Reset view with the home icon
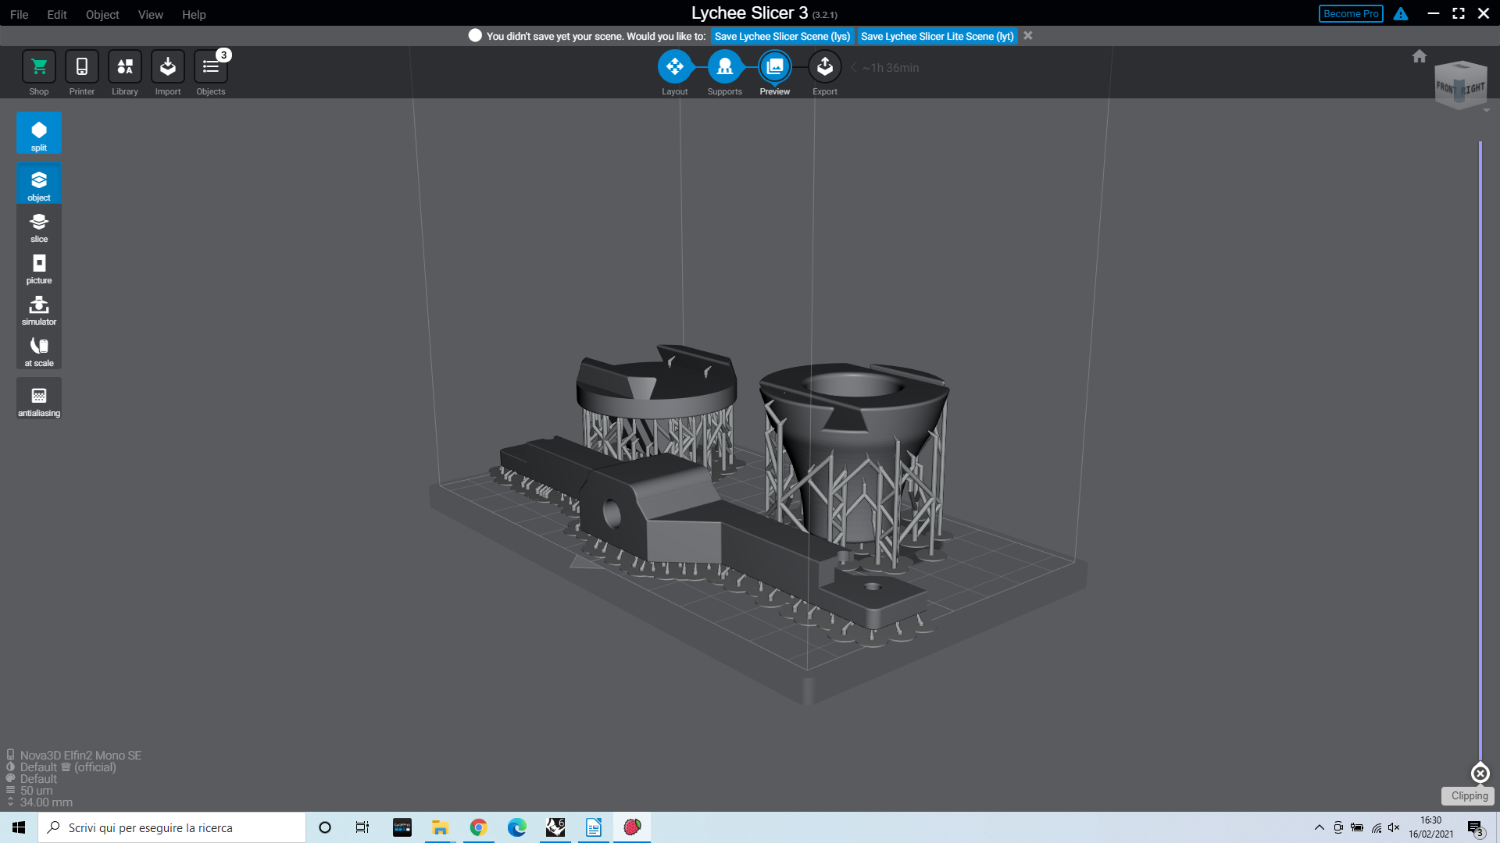The width and height of the screenshot is (1500, 843). point(1419,56)
